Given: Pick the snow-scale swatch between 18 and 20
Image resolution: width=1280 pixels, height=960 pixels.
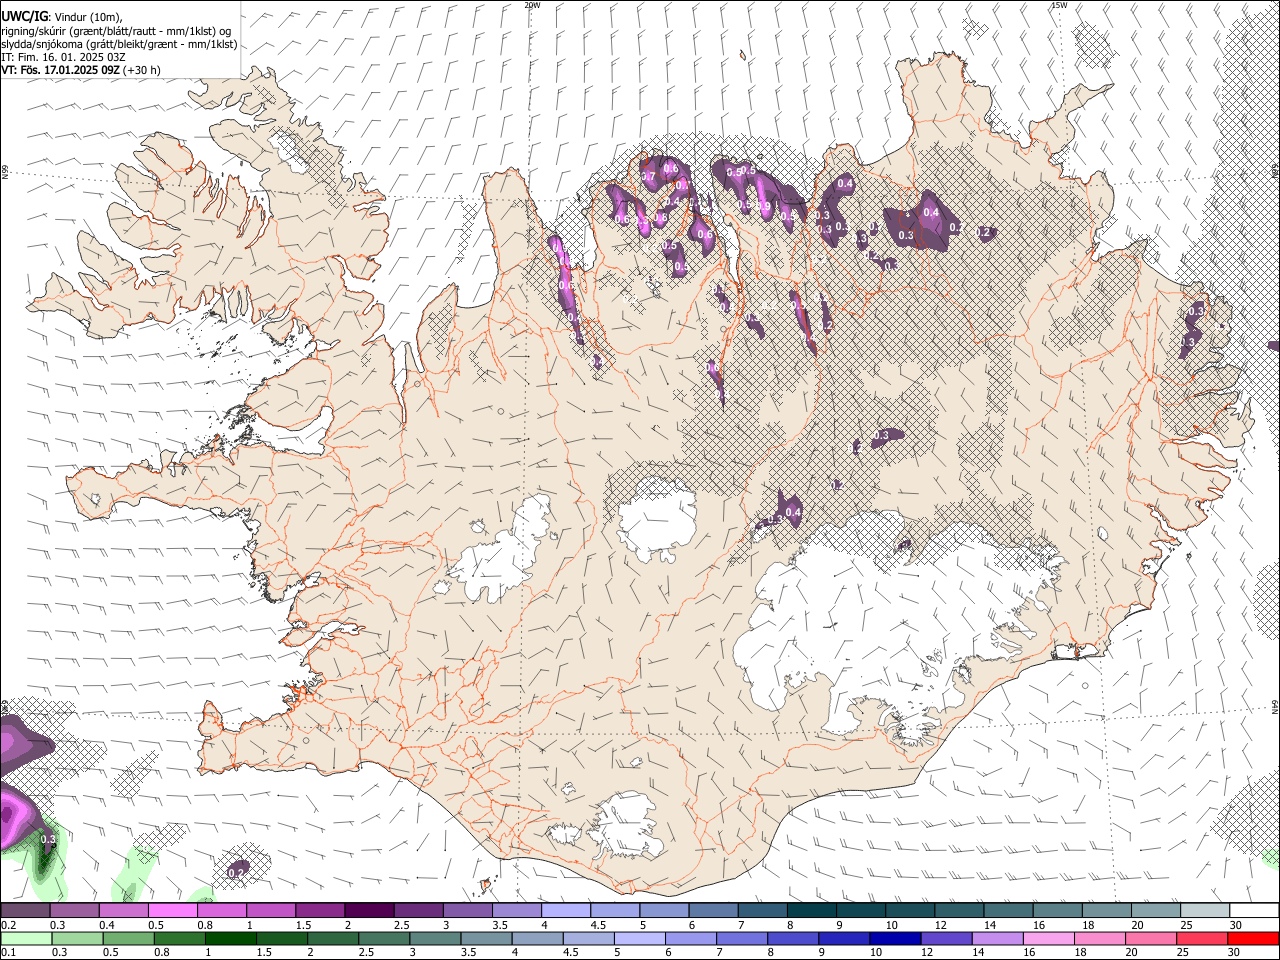Looking at the screenshot, I should click(1107, 911).
